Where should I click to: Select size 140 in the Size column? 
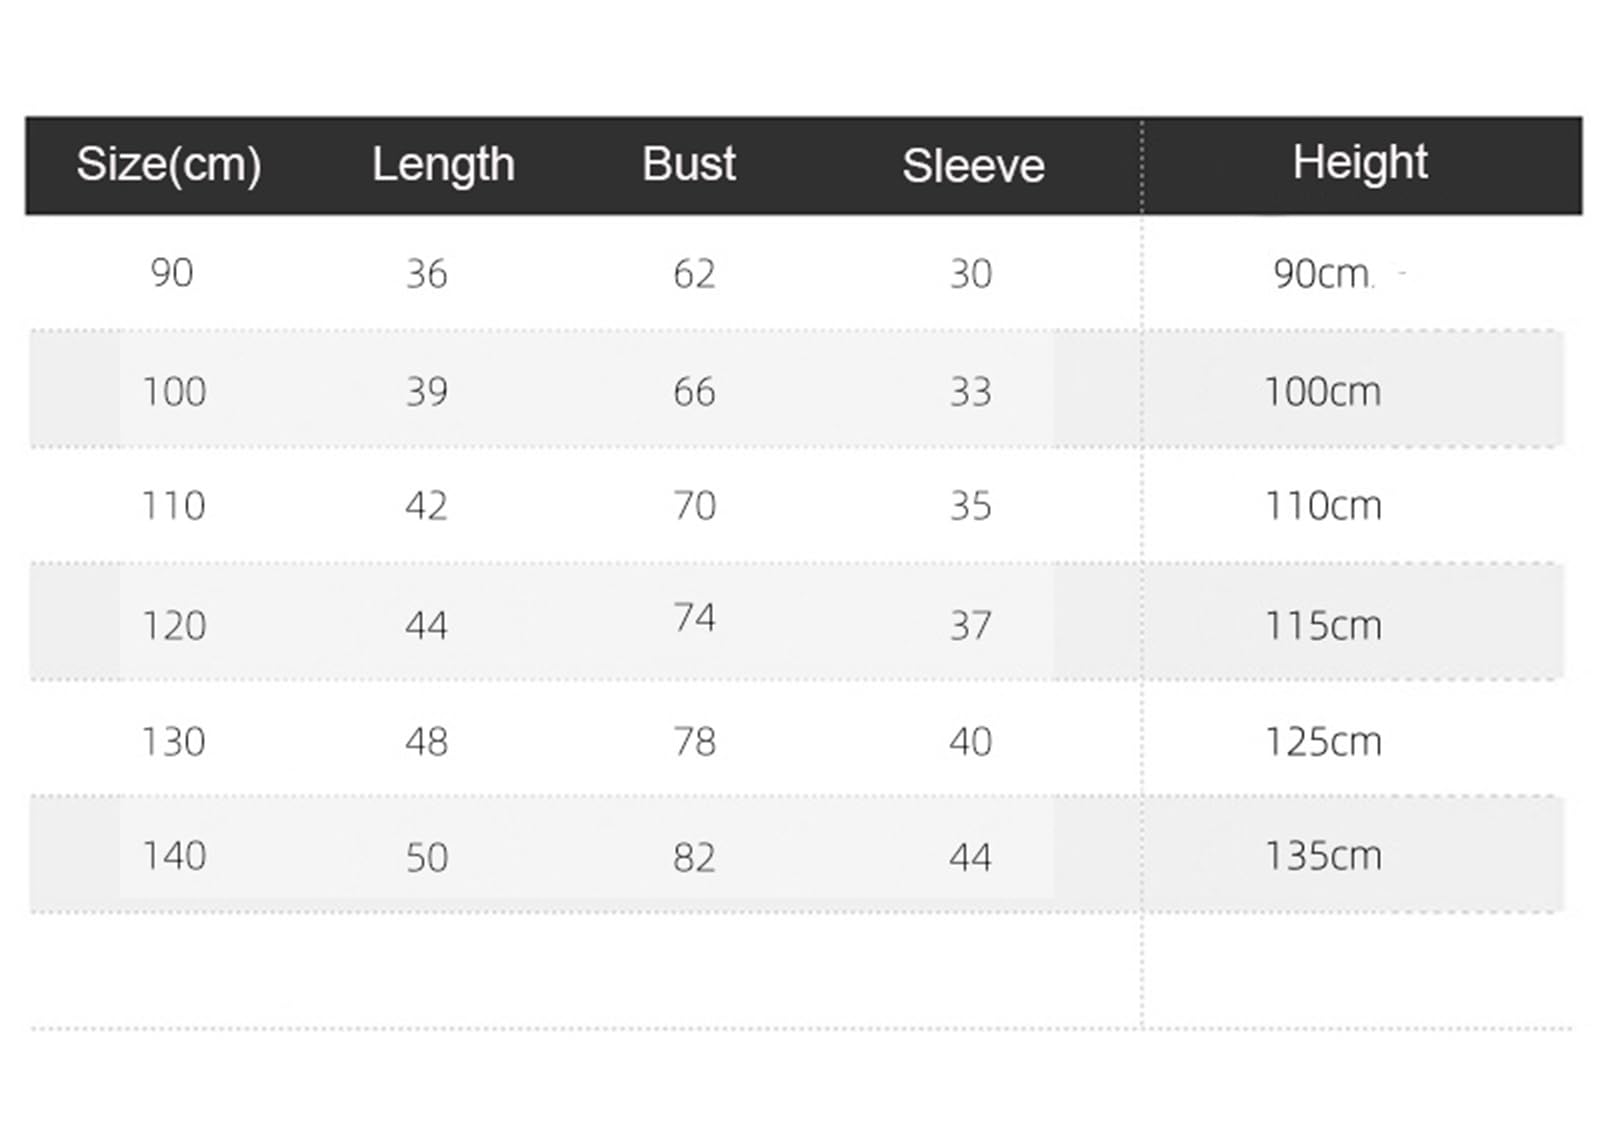tap(174, 856)
